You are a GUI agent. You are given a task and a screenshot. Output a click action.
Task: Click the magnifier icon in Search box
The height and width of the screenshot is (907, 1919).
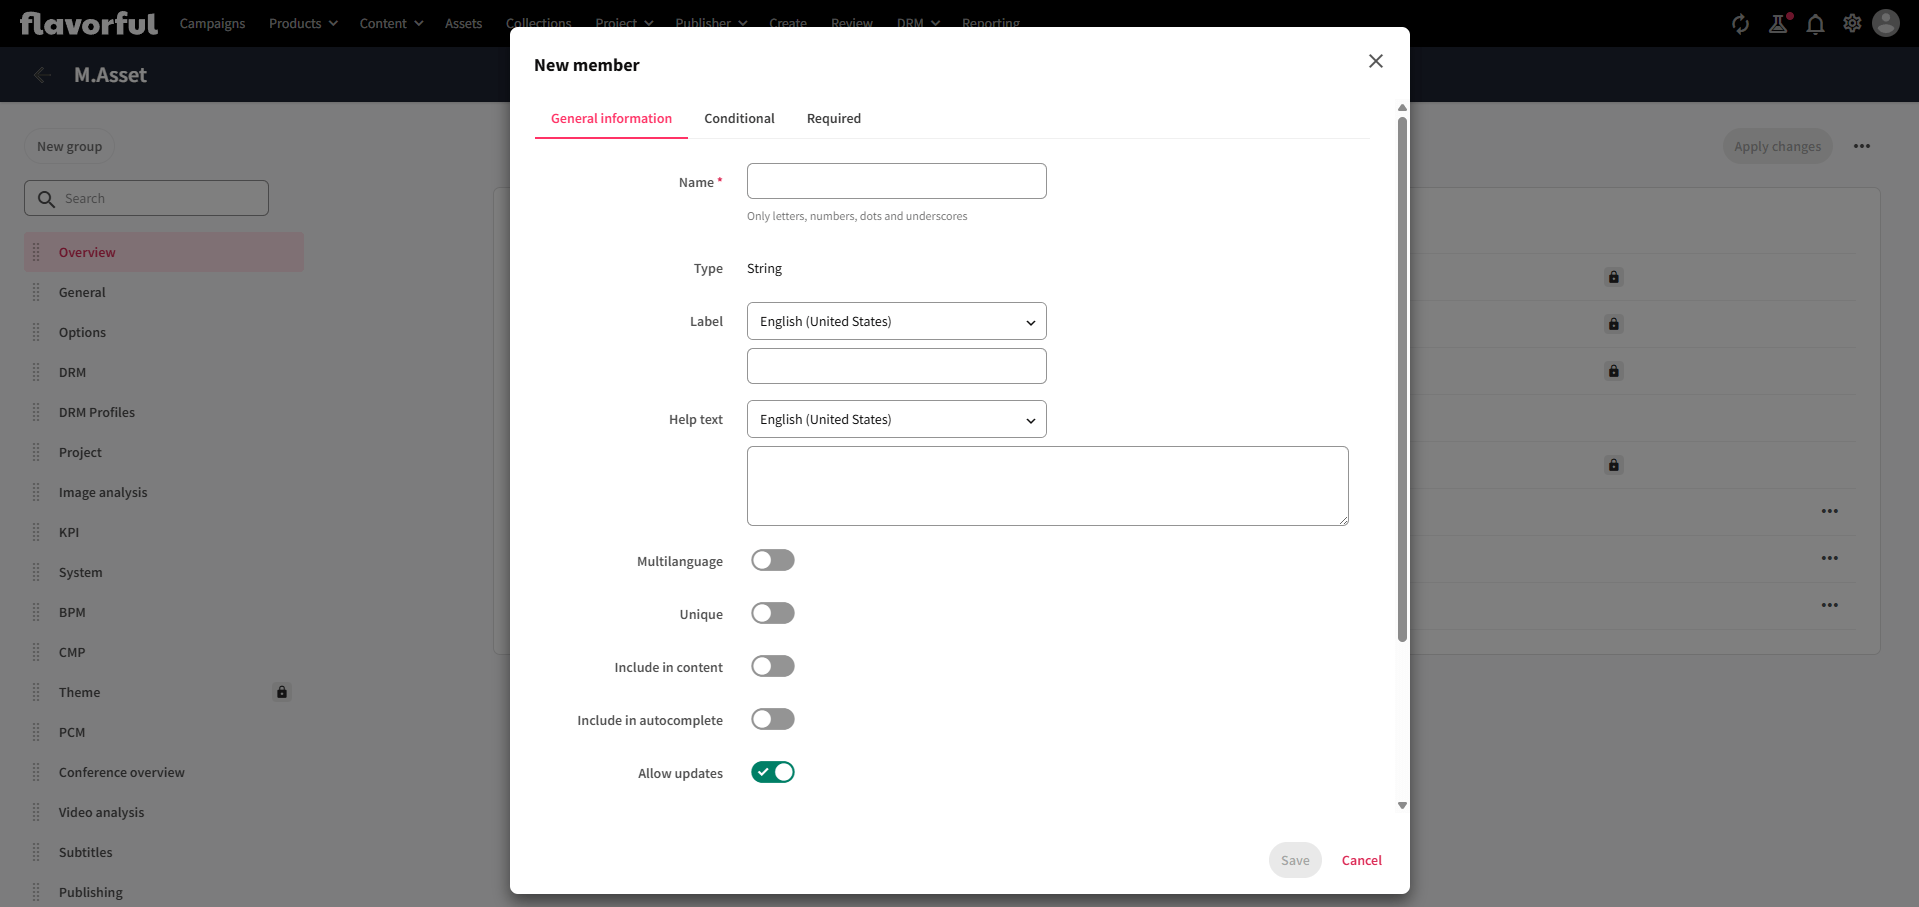[46, 199]
